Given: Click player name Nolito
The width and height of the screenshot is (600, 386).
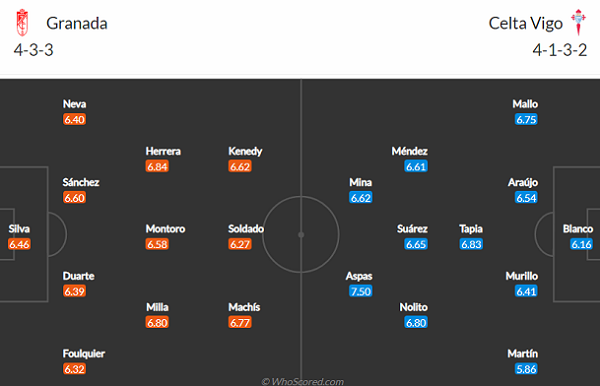Looking at the screenshot, I should click(414, 307).
